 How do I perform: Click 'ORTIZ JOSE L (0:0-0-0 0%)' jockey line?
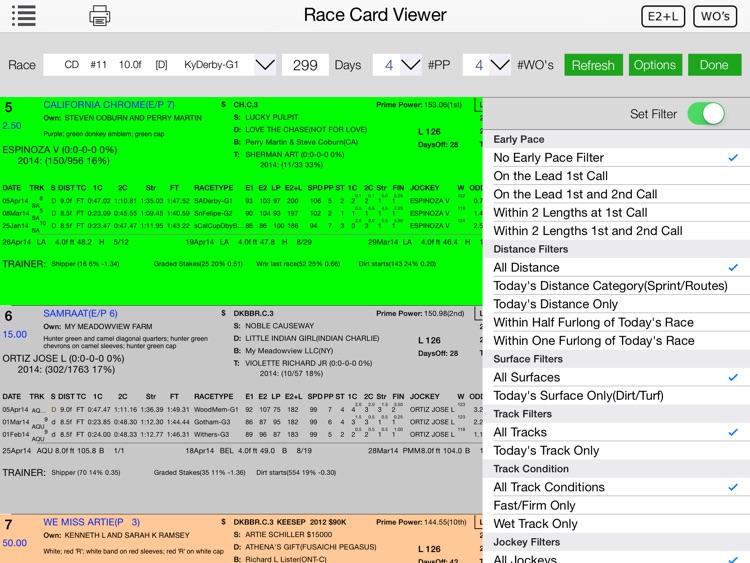tap(63, 358)
